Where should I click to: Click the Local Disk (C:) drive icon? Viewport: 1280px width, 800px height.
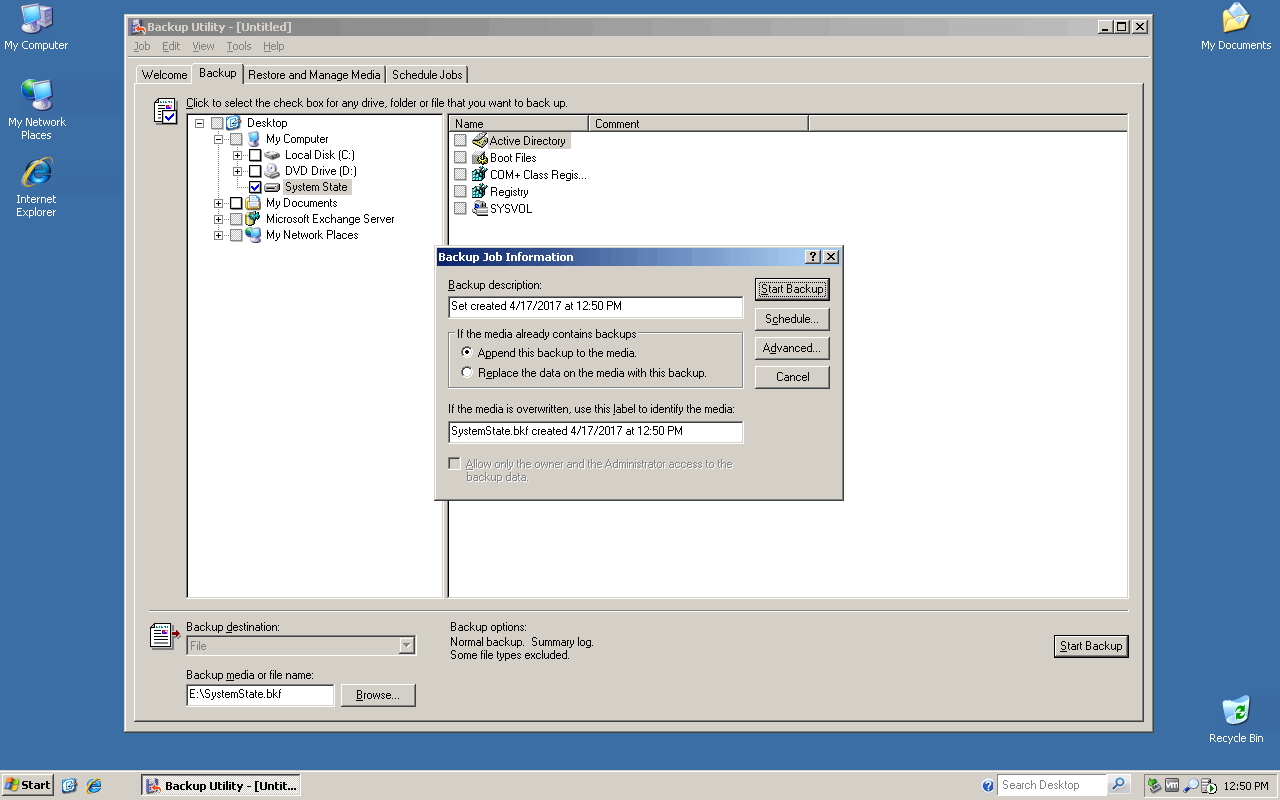pos(272,155)
